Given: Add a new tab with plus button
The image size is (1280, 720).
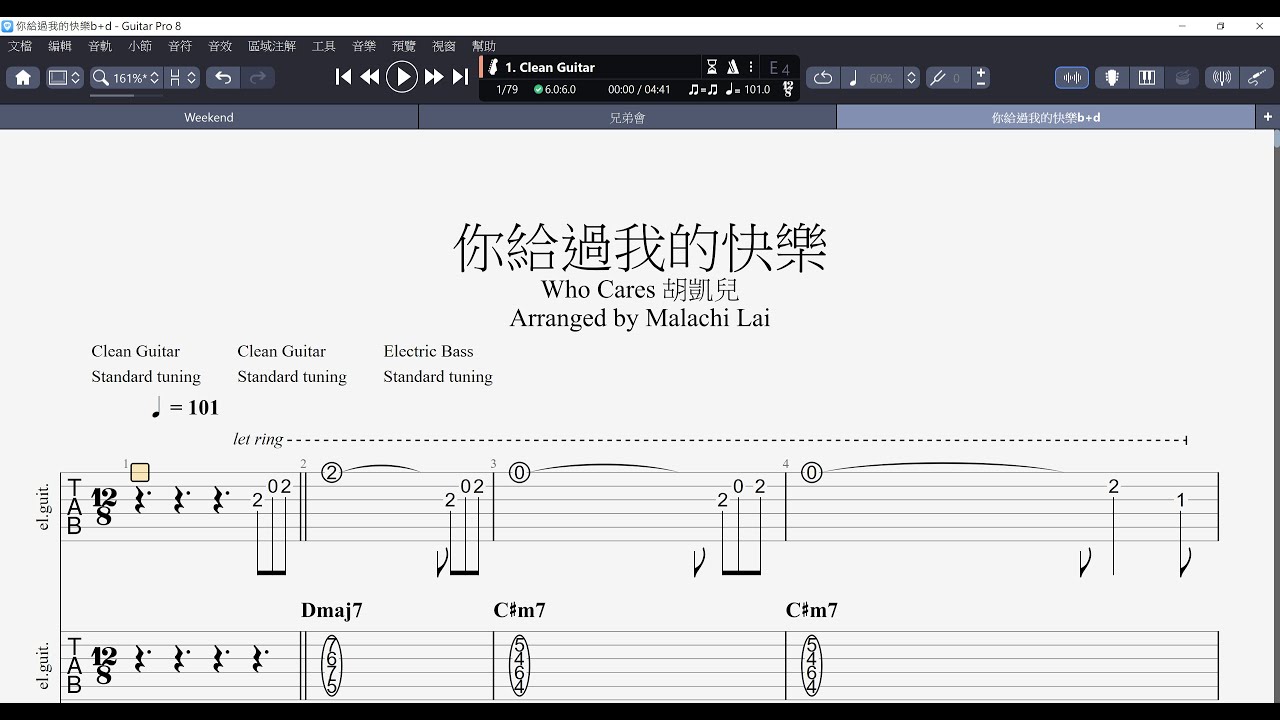Looking at the screenshot, I should click(x=1268, y=117).
